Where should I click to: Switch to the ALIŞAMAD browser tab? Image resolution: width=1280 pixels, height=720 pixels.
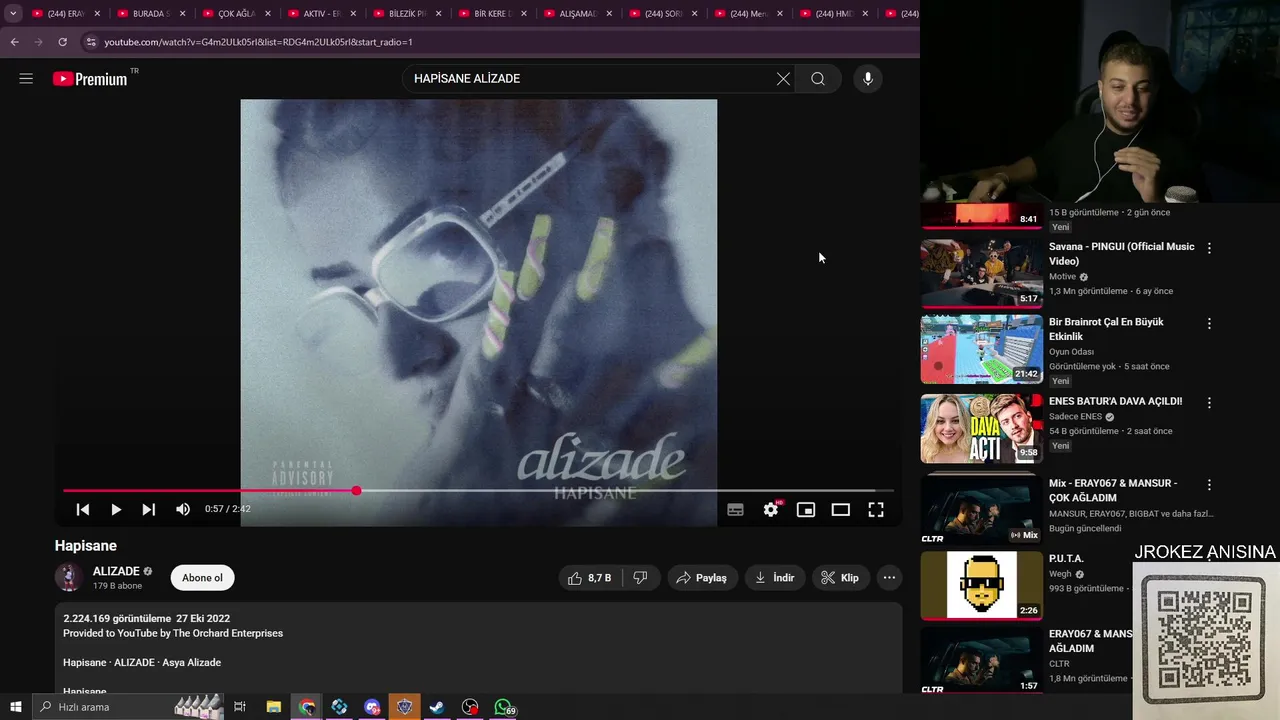click(x=578, y=14)
